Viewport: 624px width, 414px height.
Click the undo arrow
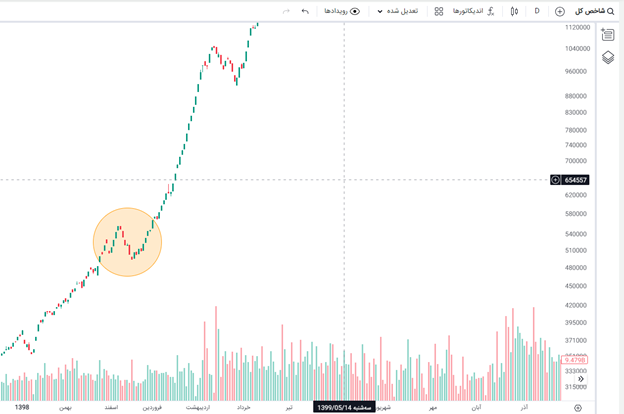tap(305, 11)
